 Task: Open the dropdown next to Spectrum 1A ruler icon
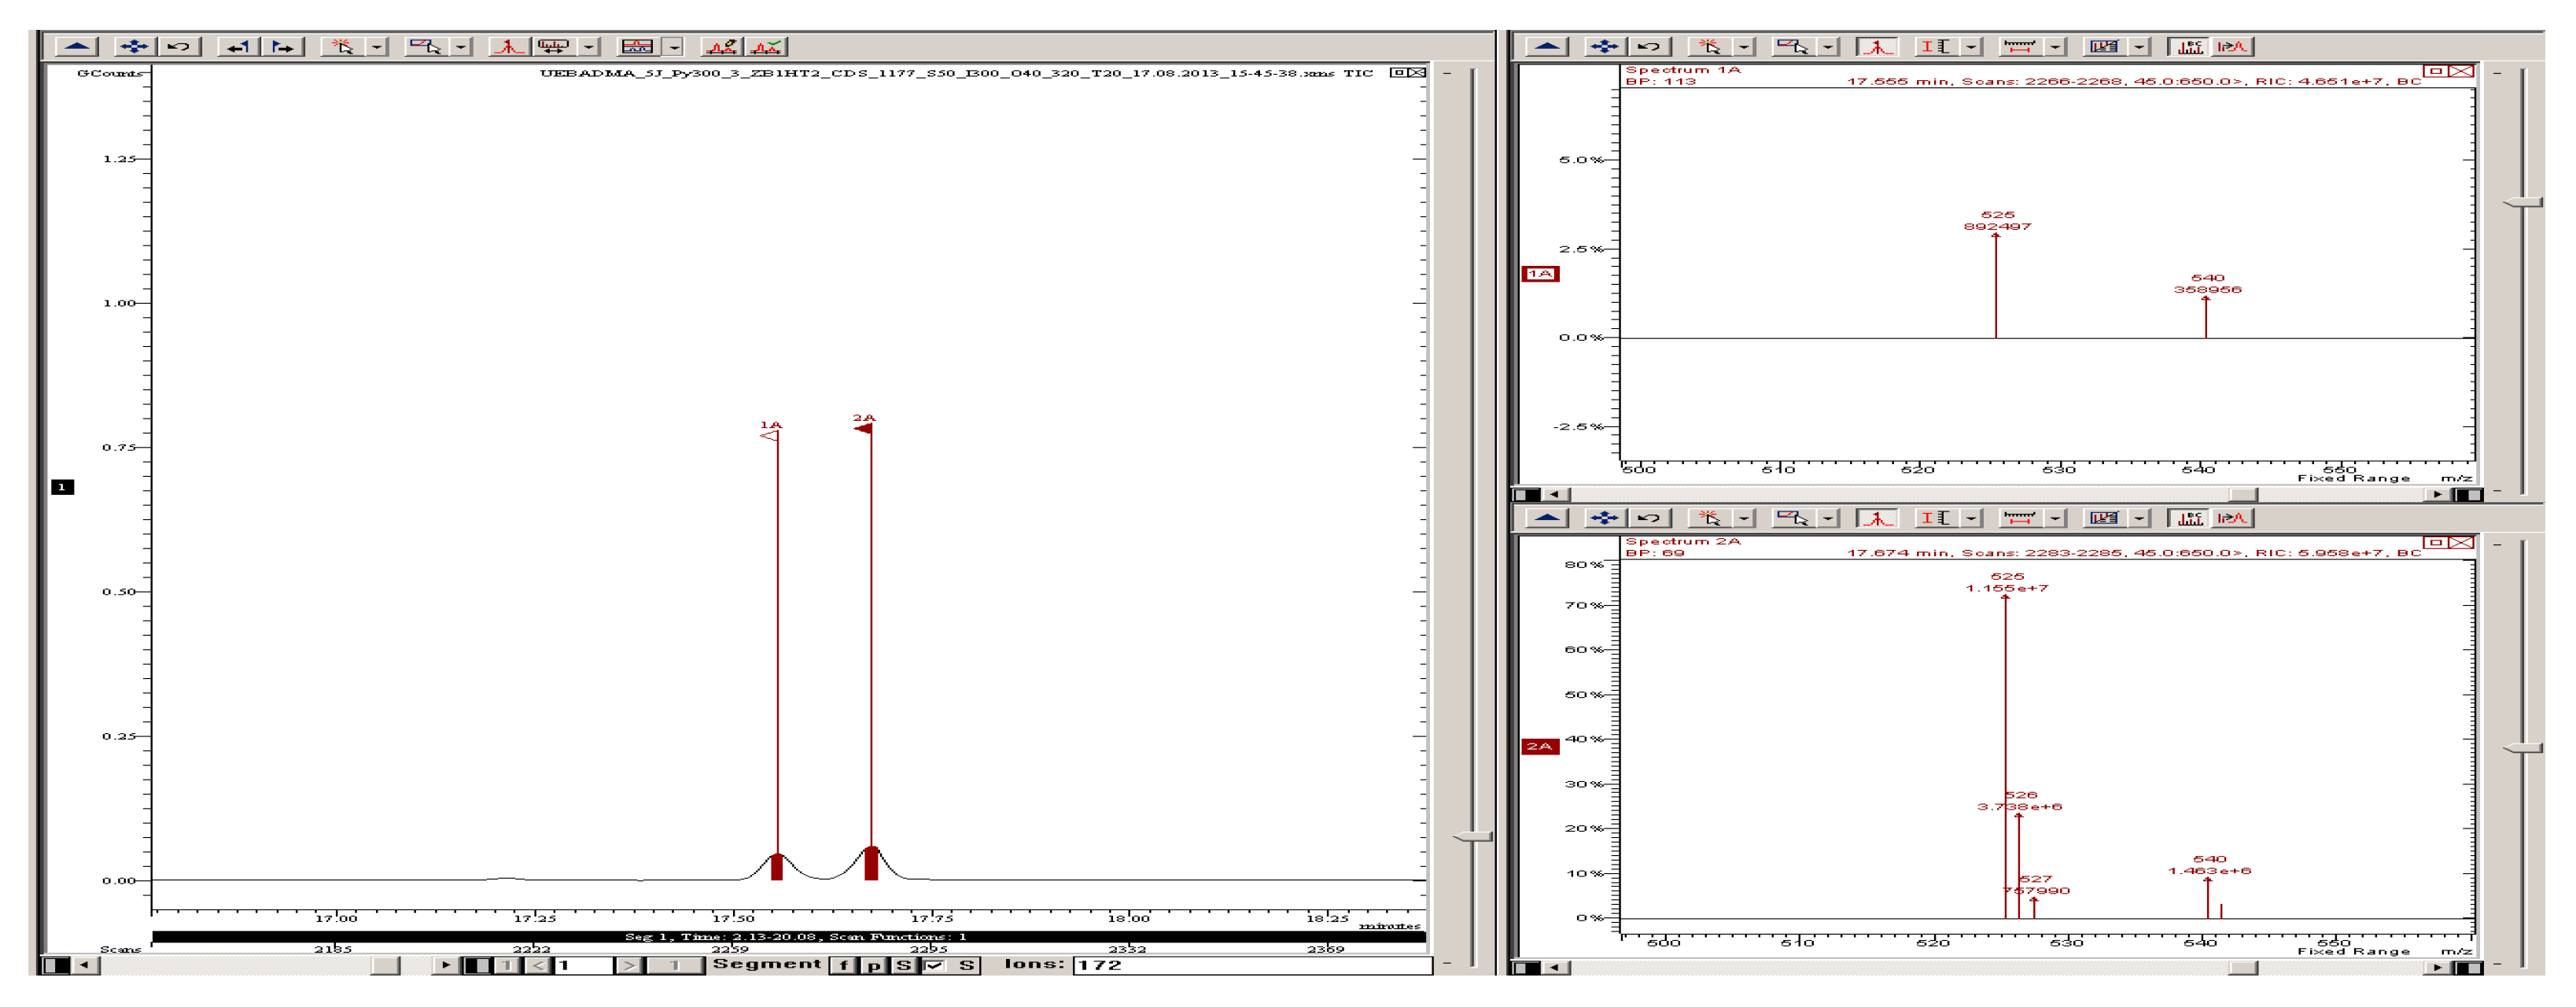click(x=2055, y=46)
